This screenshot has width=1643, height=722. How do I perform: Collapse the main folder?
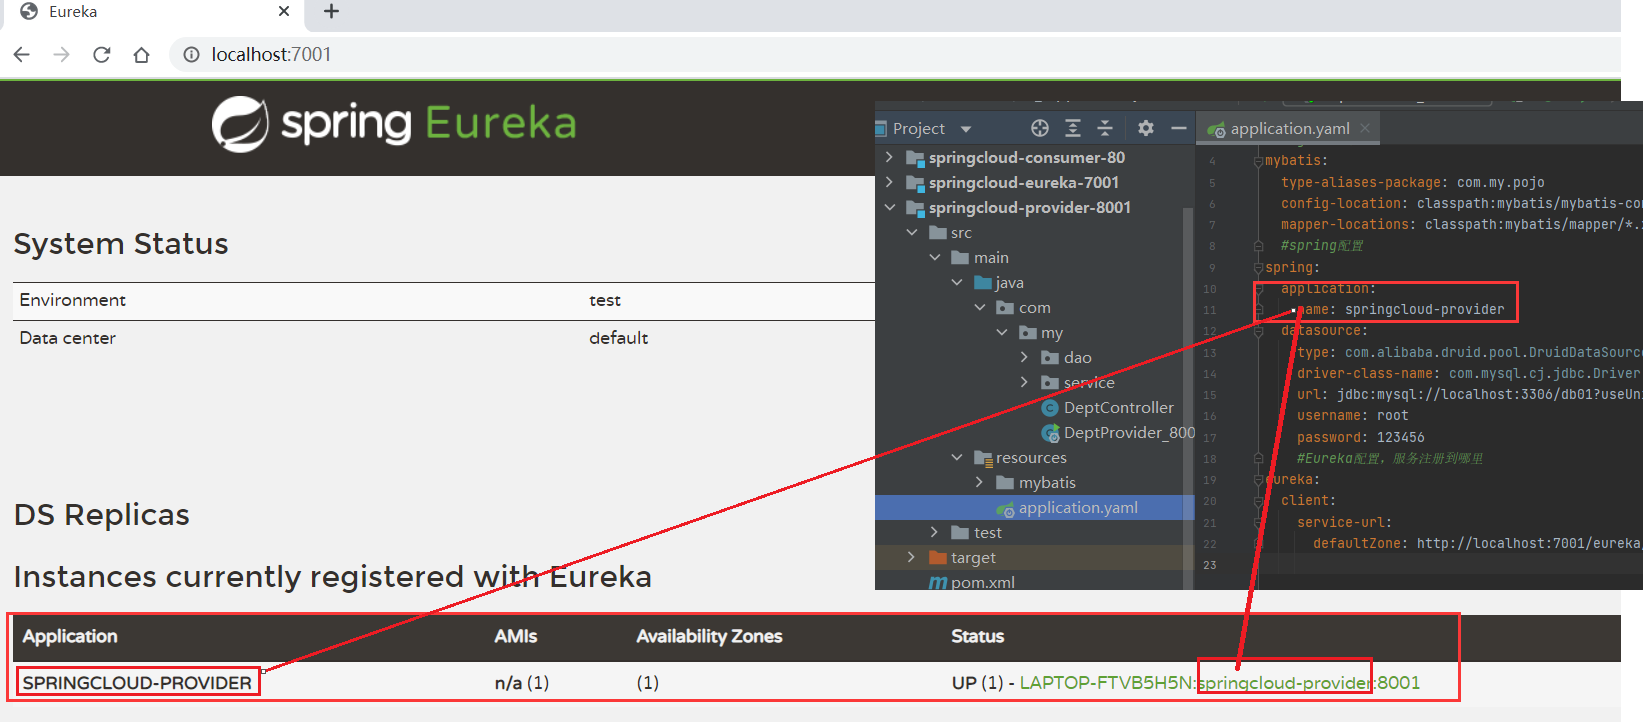pyautogui.click(x=935, y=257)
